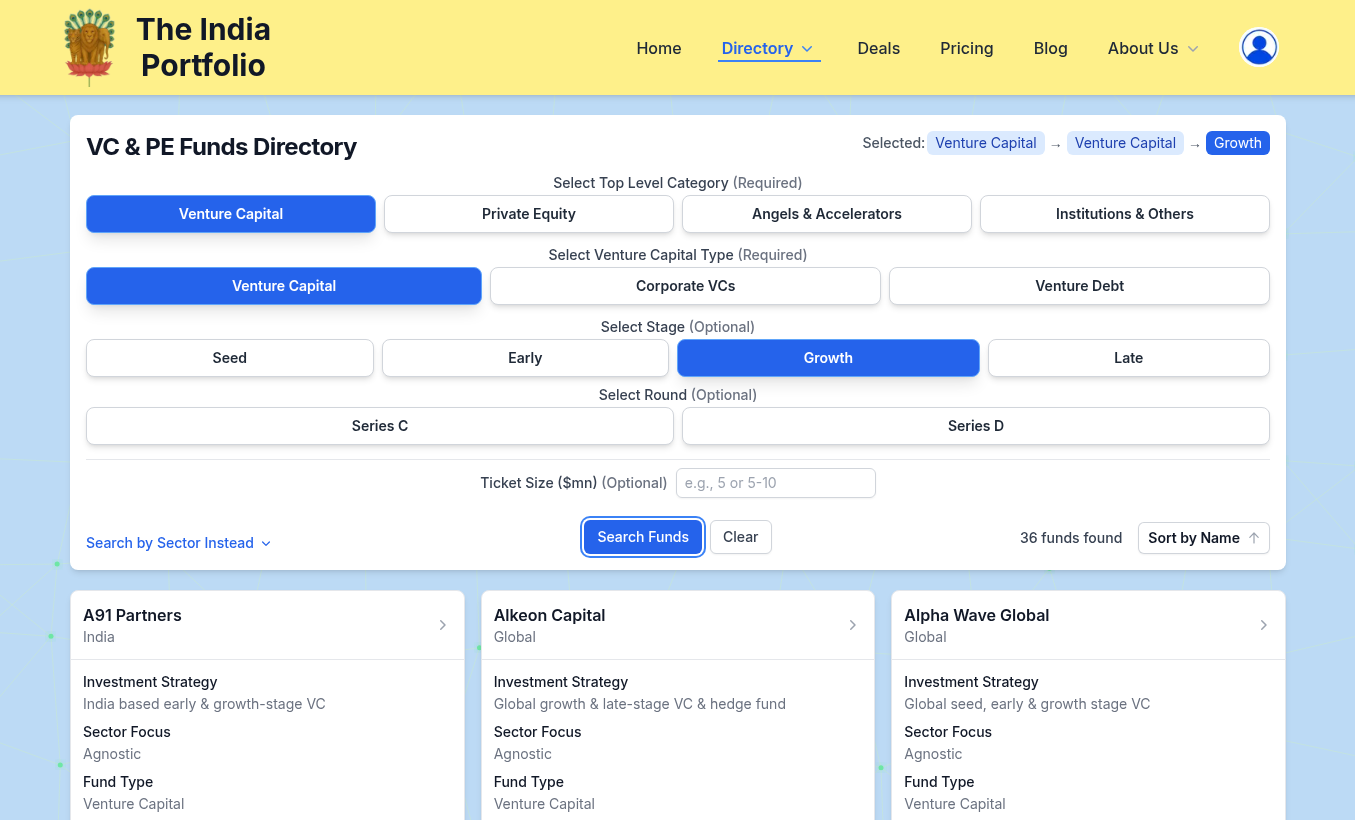Choose Corporate VCs type option
1355x820 pixels.
coord(685,286)
